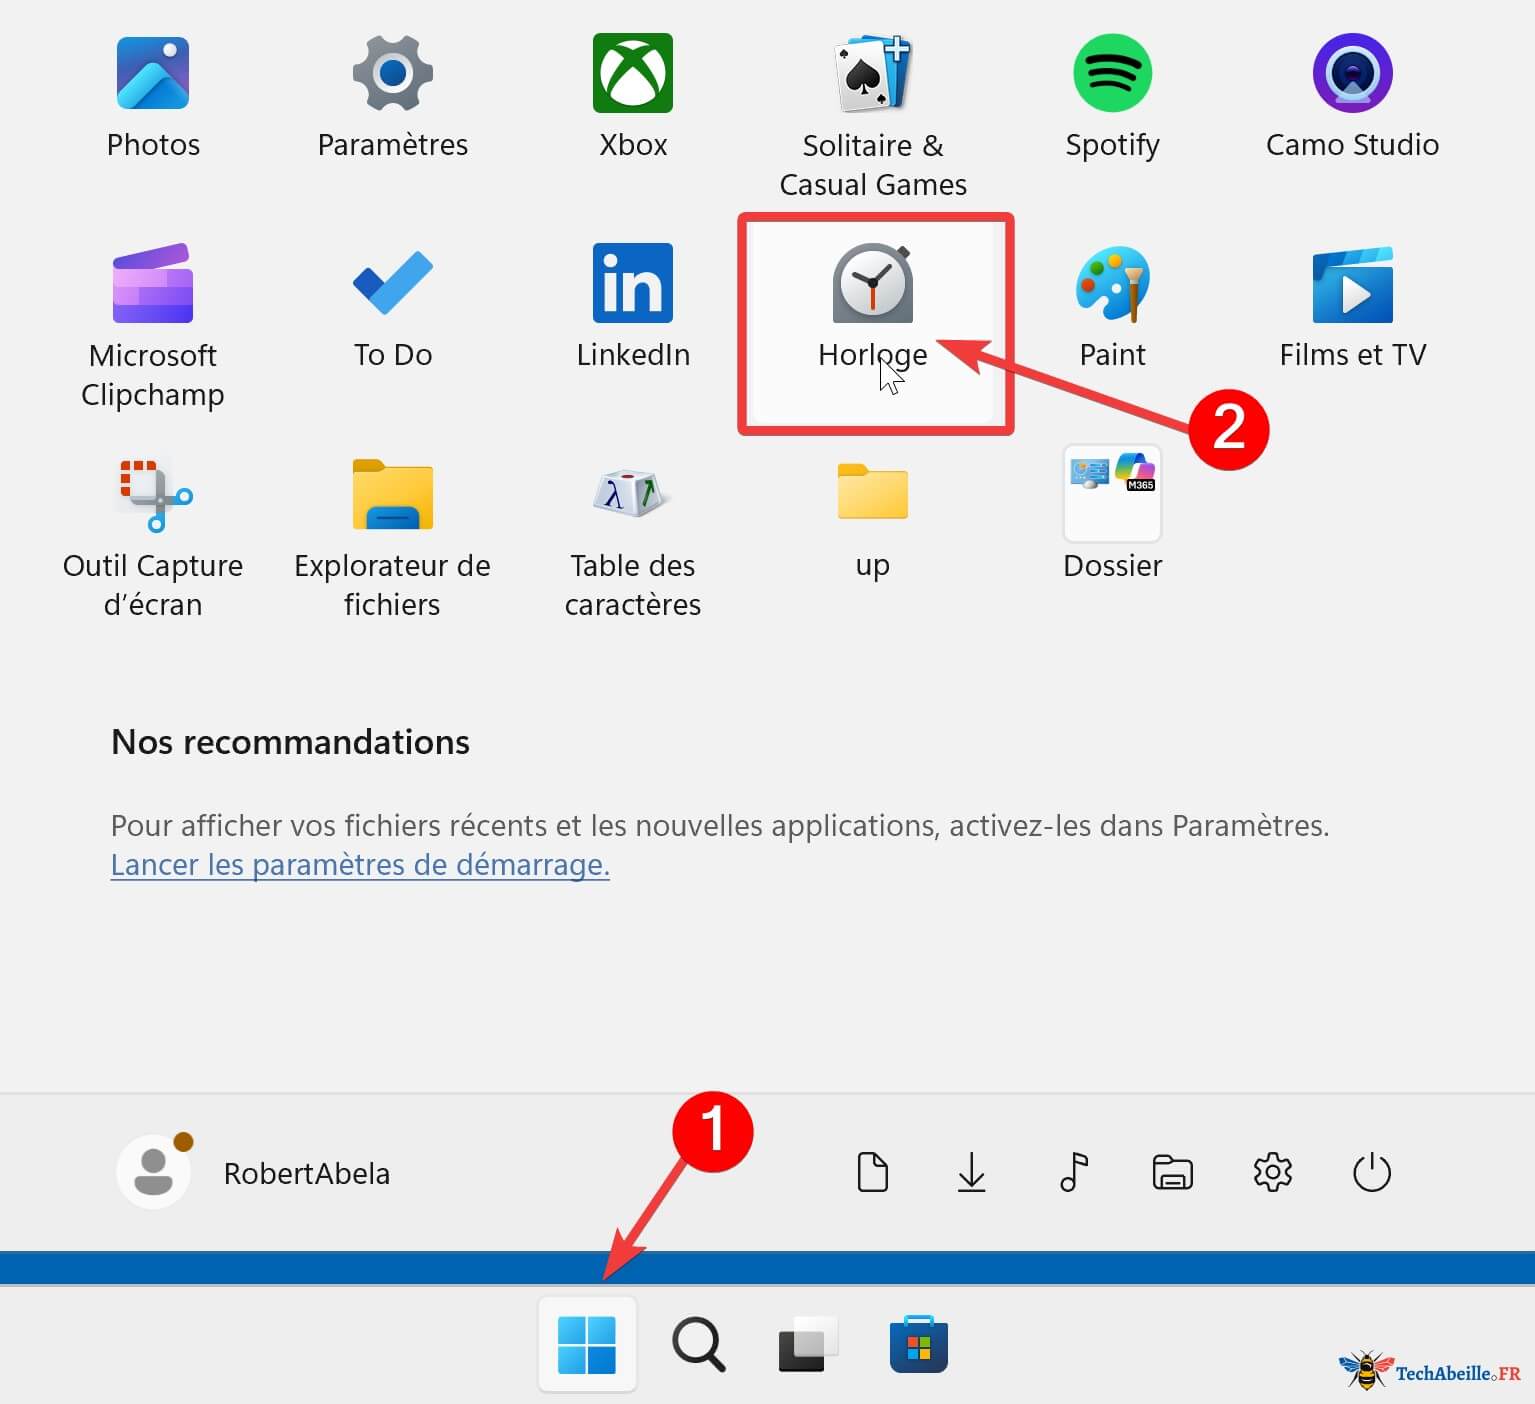Click the 'Nos recommandations' heading
Viewport: 1535px width, 1404px height.
coord(290,742)
